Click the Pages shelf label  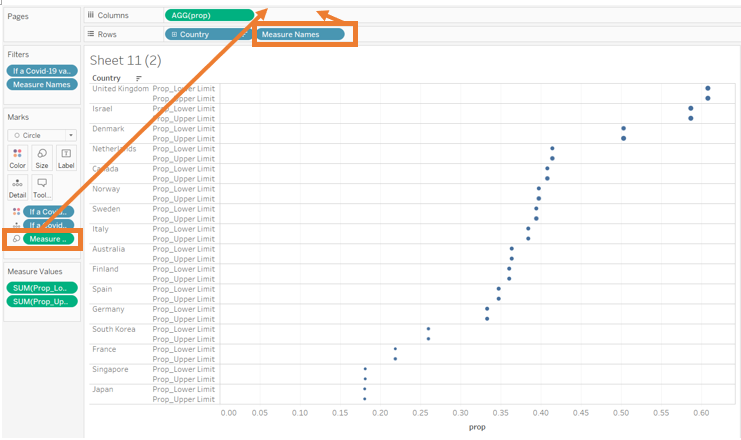pos(18,17)
